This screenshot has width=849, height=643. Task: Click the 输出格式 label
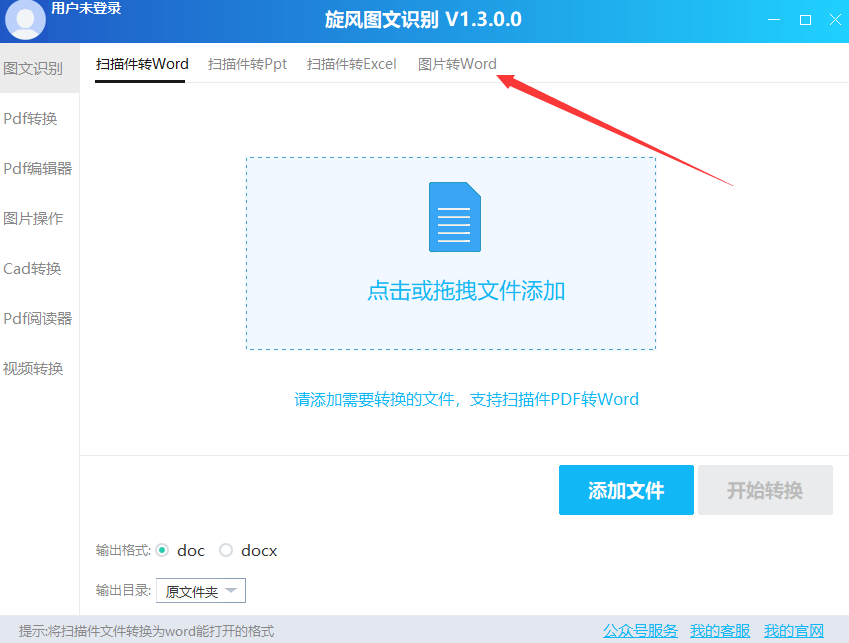123,550
